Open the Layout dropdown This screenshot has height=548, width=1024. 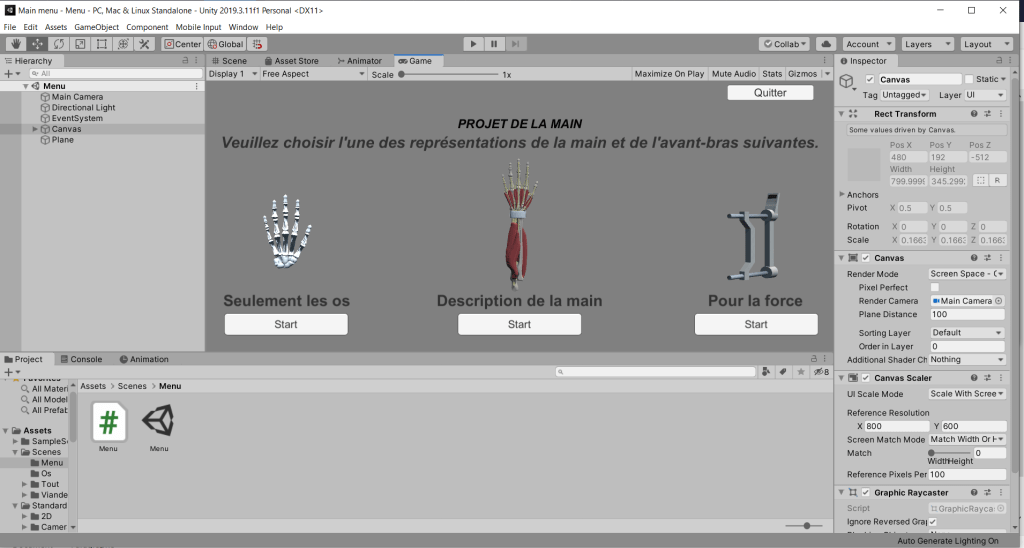tap(987, 44)
